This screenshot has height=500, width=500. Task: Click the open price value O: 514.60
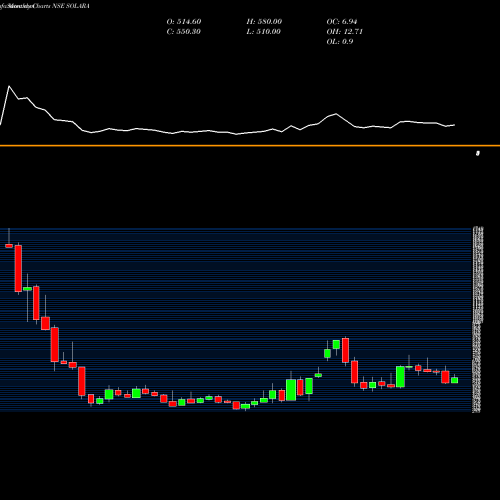pos(184,22)
